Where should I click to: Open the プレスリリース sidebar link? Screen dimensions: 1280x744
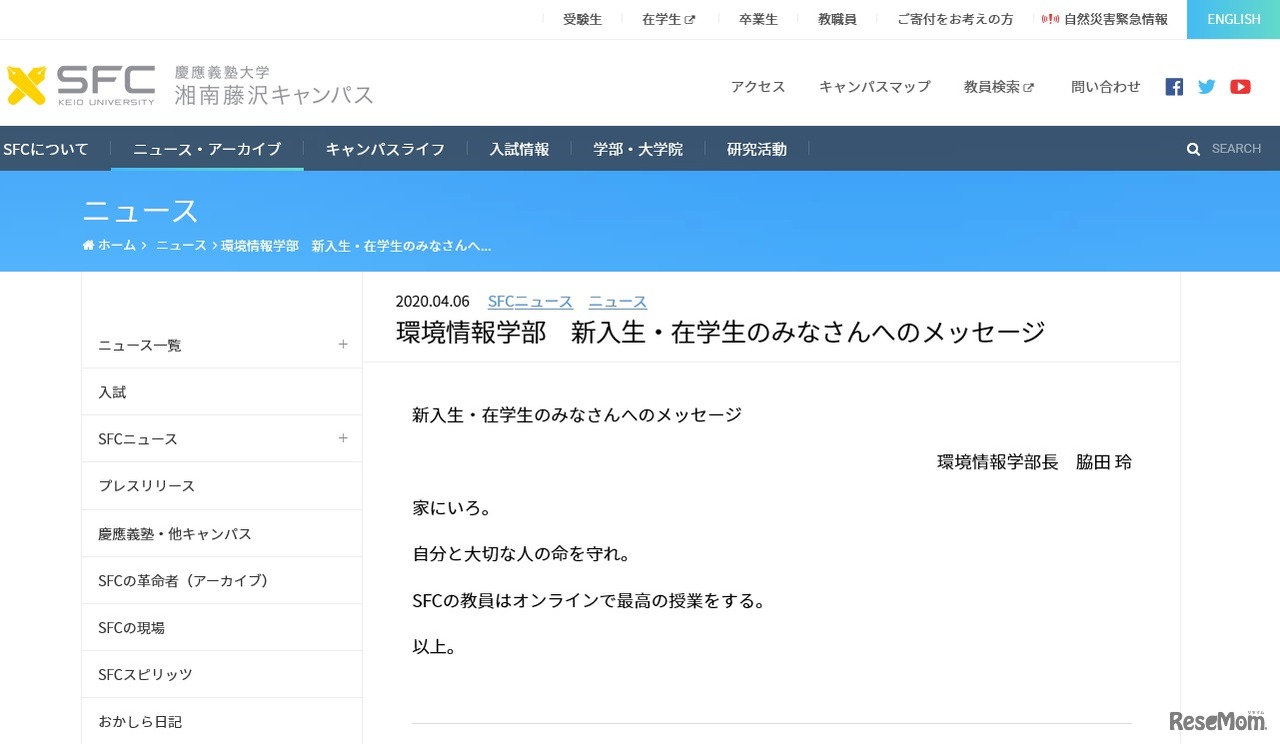[146, 485]
